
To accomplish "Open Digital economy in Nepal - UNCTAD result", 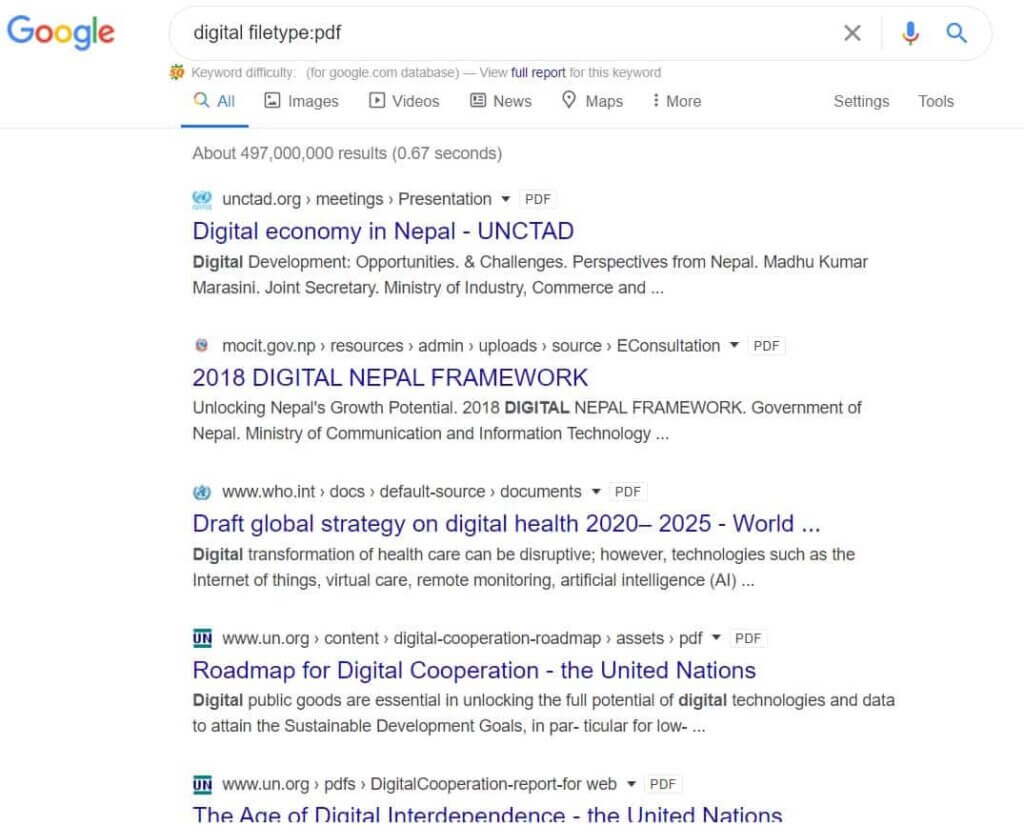I will pyautogui.click(x=383, y=231).
